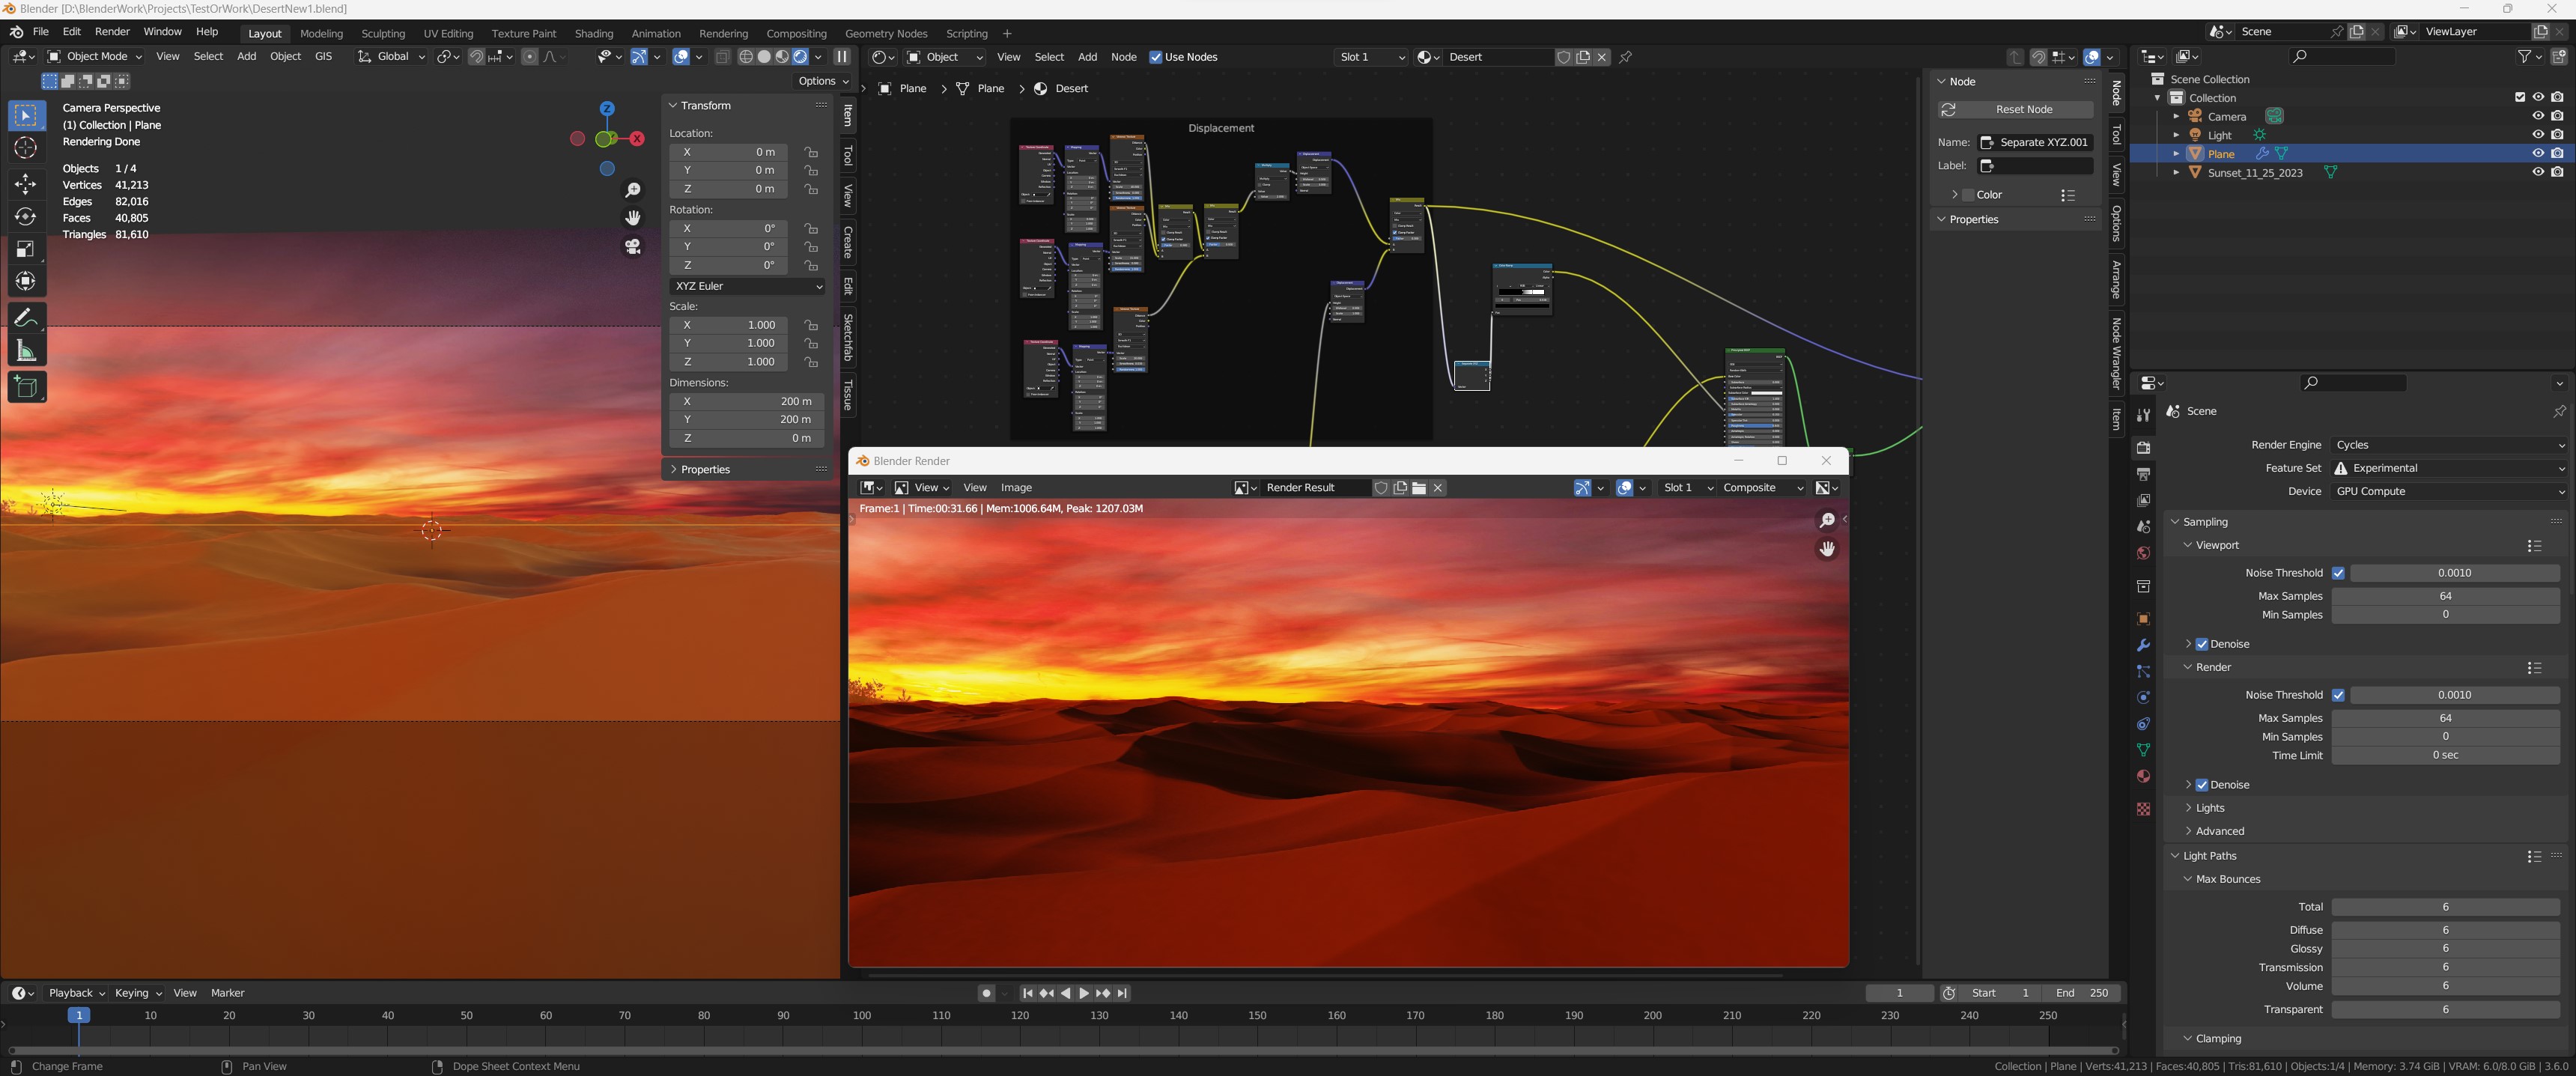Toggle Render Noise Threshold checkbox
2576x1076 pixels.
pos(2338,695)
